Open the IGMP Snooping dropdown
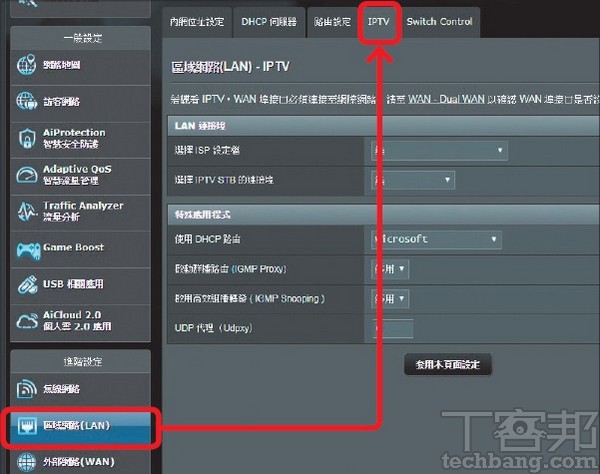The image size is (600, 474). point(389,298)
